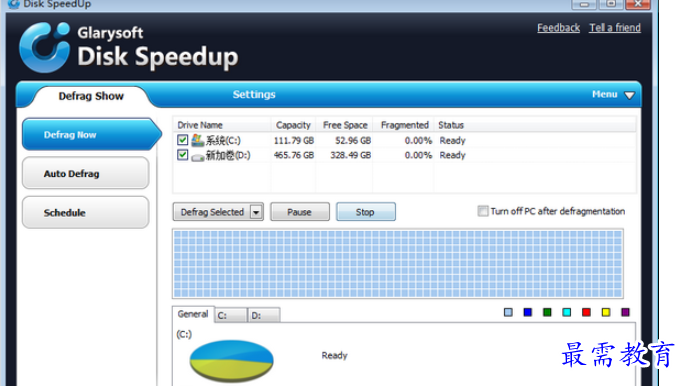Click the 328.49 GB free space value

pyautogui.click(x=351, y=155)
